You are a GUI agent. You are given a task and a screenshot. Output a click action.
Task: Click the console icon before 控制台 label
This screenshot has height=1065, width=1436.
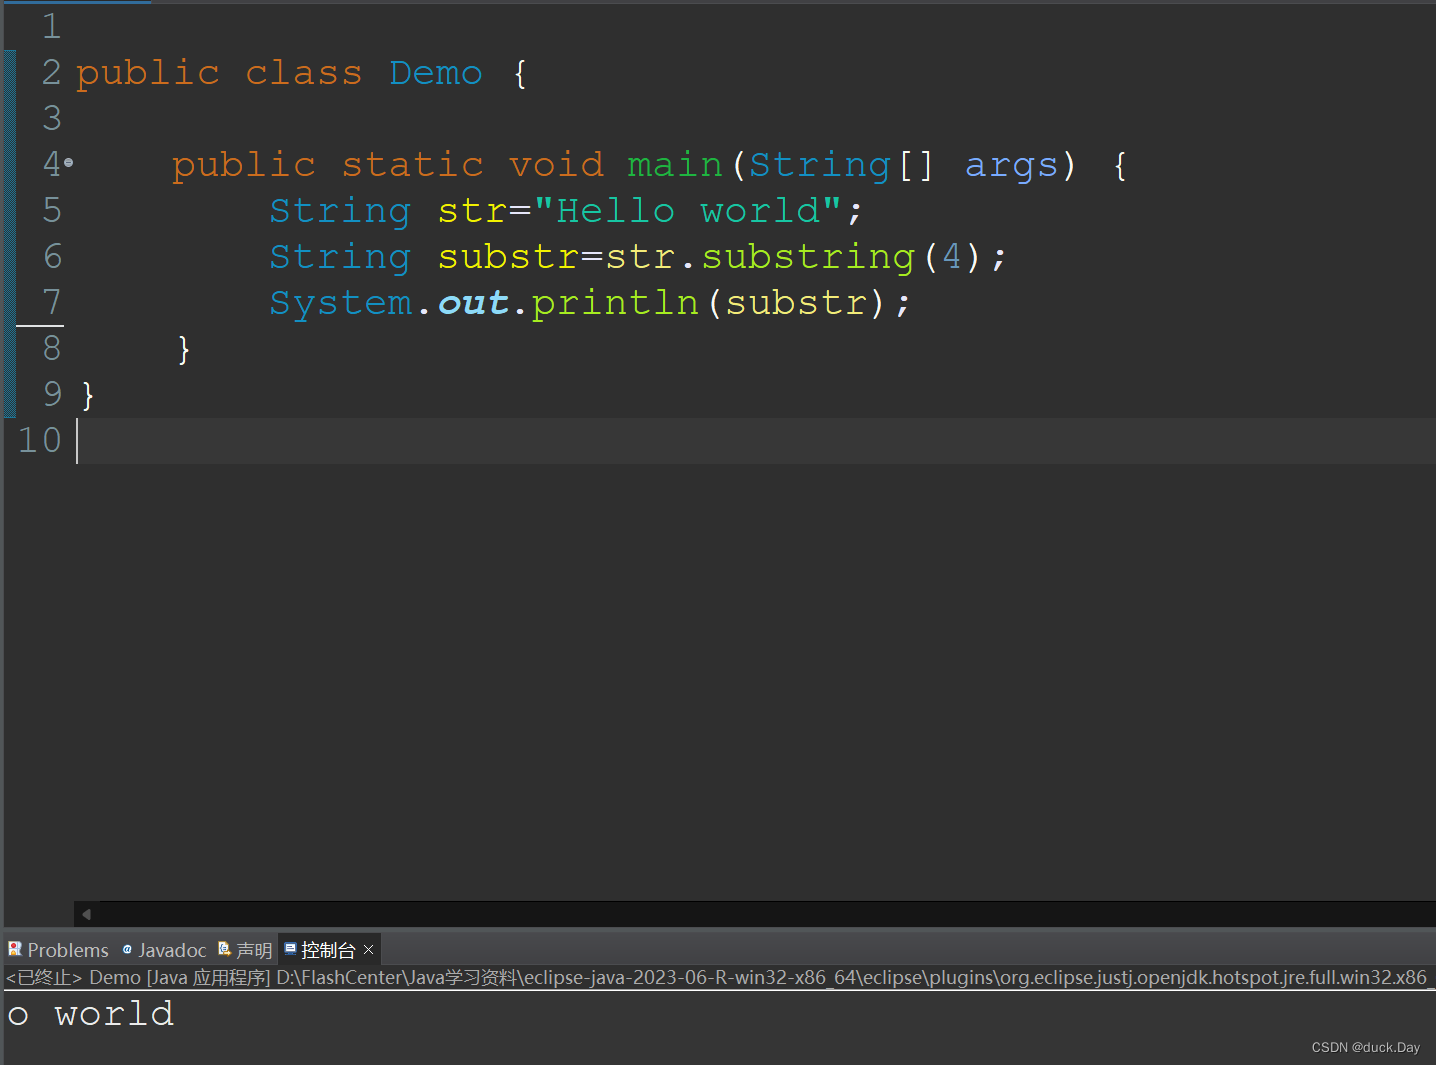290,949
